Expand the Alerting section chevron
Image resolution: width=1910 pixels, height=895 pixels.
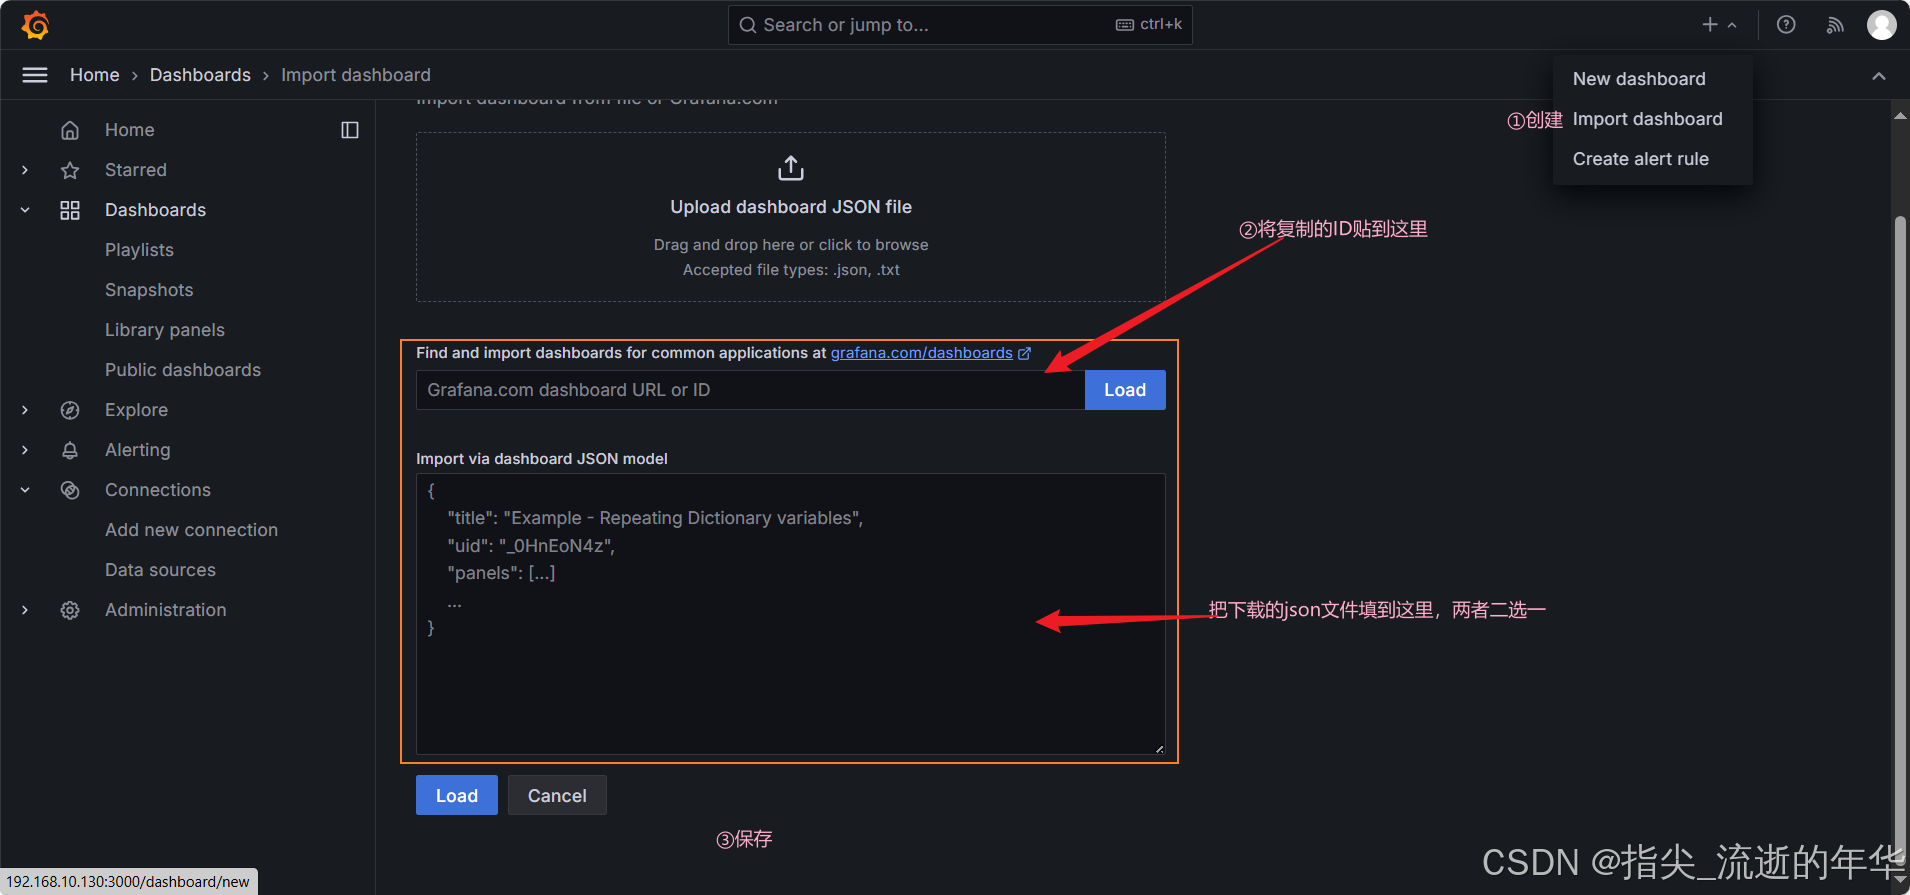tap(25, 450)
